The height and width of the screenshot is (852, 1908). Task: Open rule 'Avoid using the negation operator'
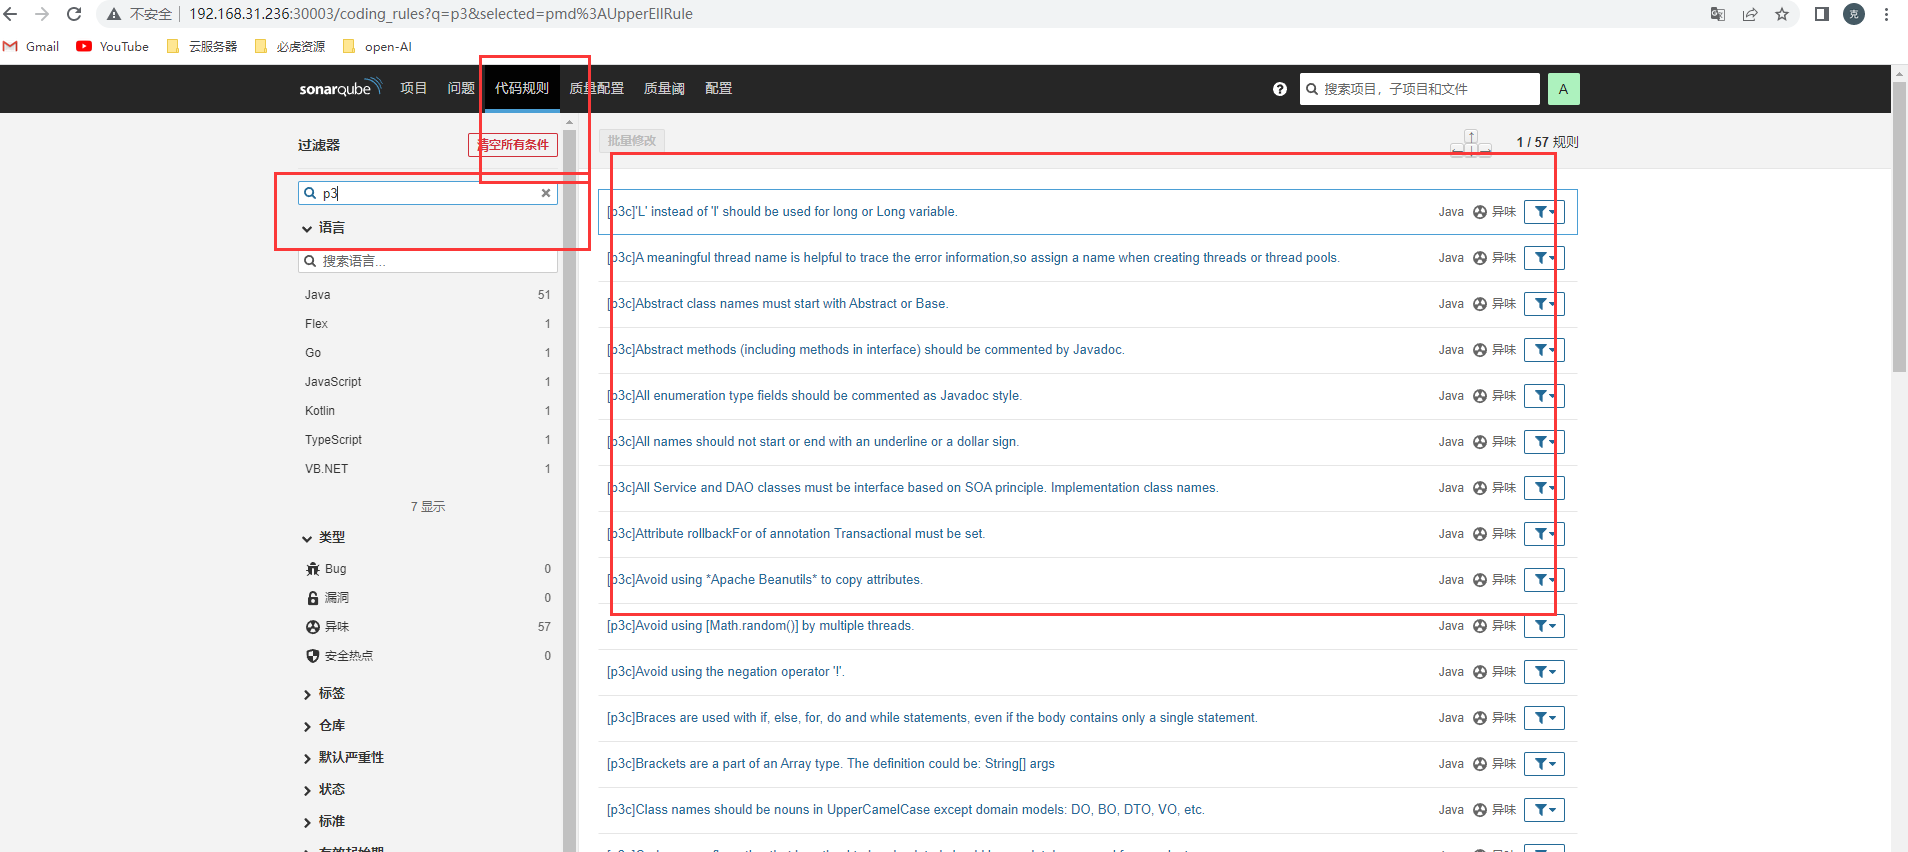[725, 672]
